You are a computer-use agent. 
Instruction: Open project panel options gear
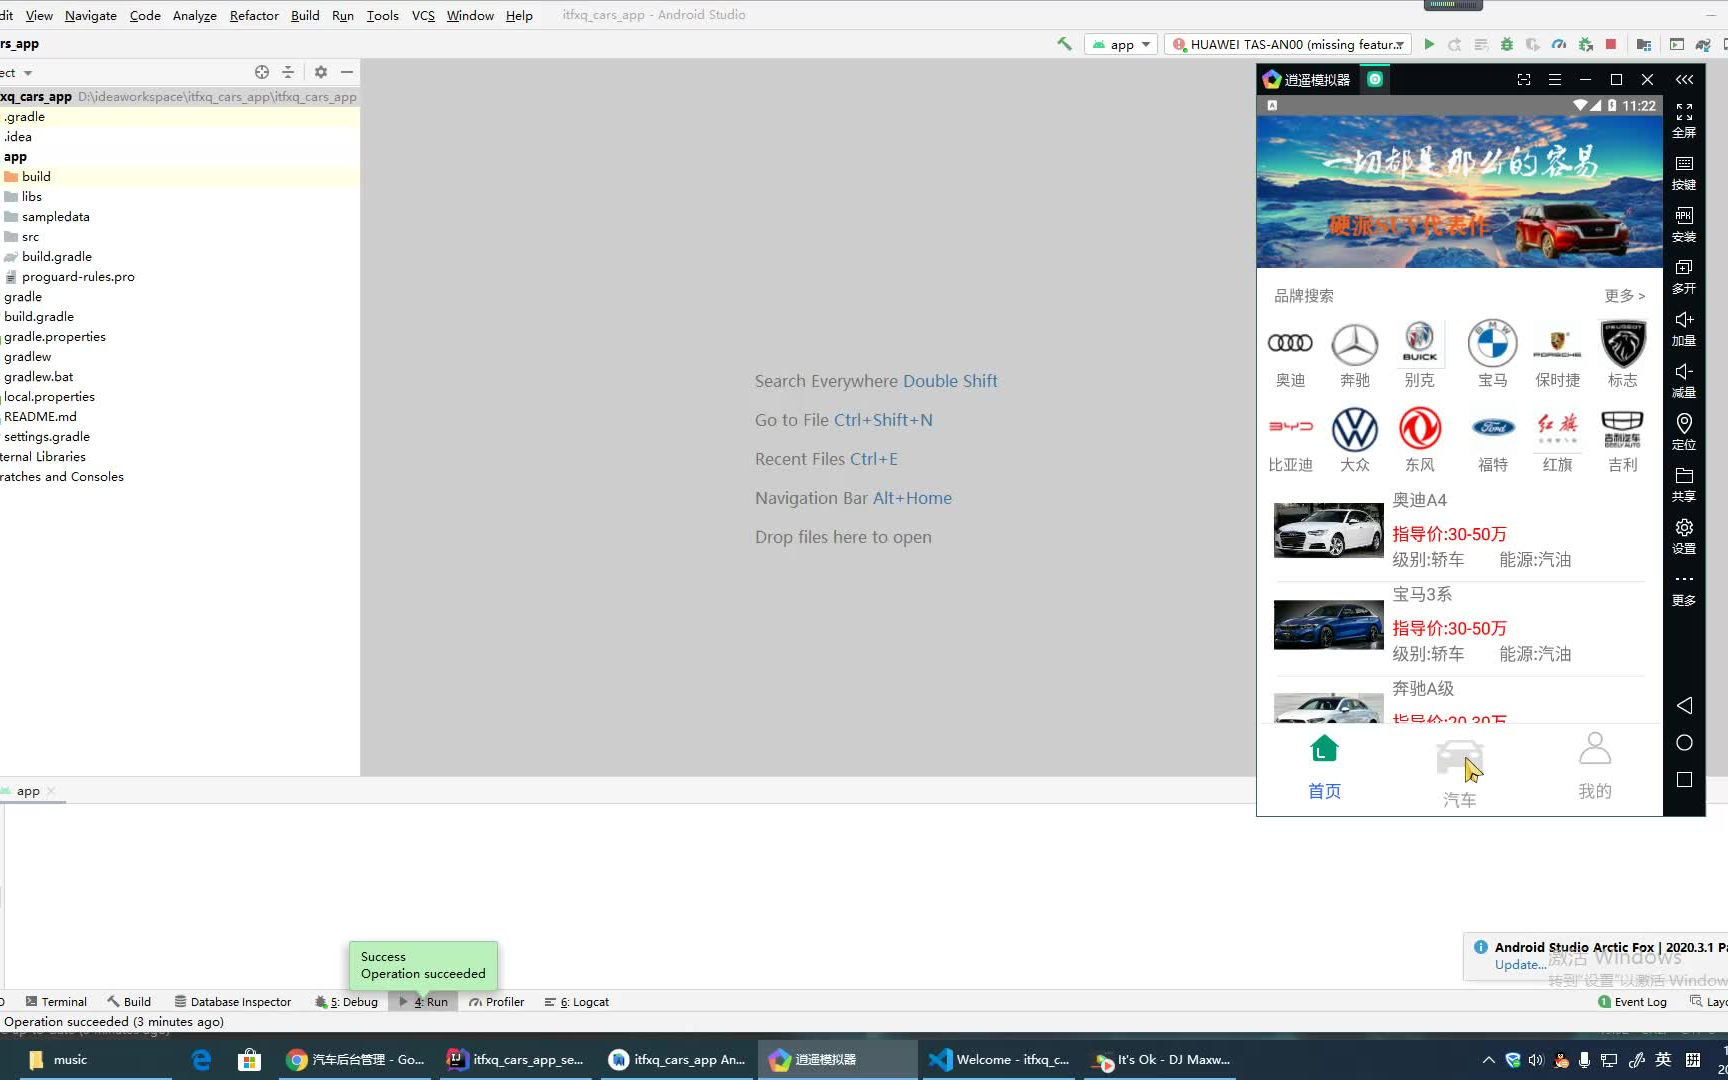321,72
